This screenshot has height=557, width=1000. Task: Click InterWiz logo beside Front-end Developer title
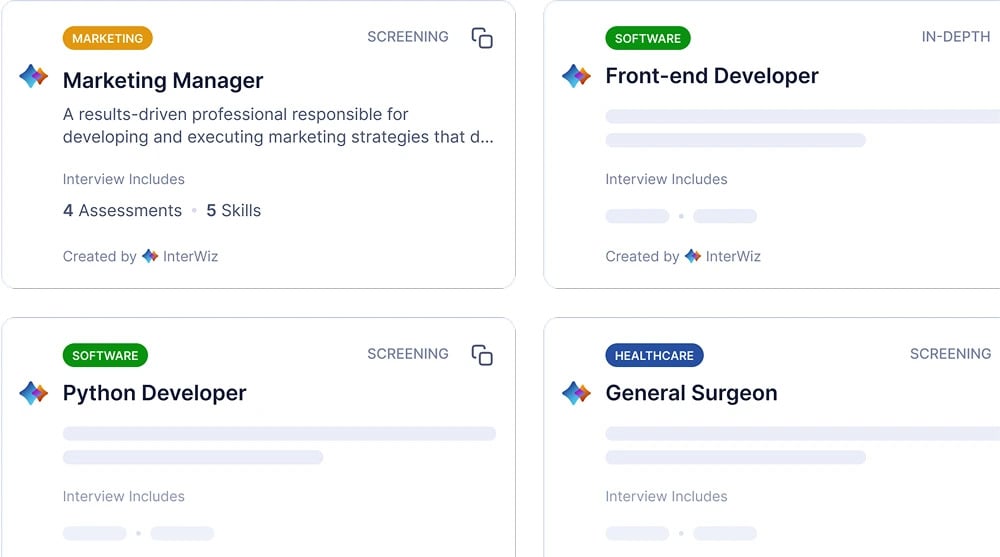[577, 76]
